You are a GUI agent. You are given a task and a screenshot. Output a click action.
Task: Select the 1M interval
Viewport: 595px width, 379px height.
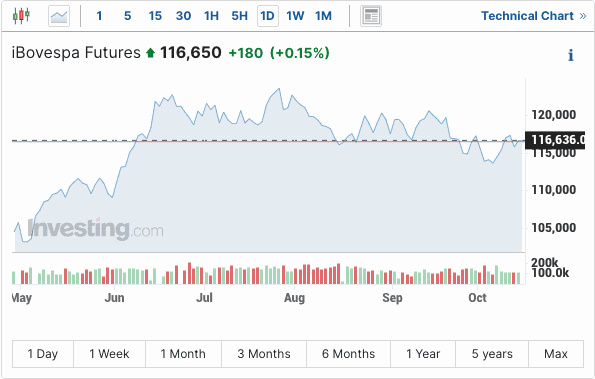point(323,16)
